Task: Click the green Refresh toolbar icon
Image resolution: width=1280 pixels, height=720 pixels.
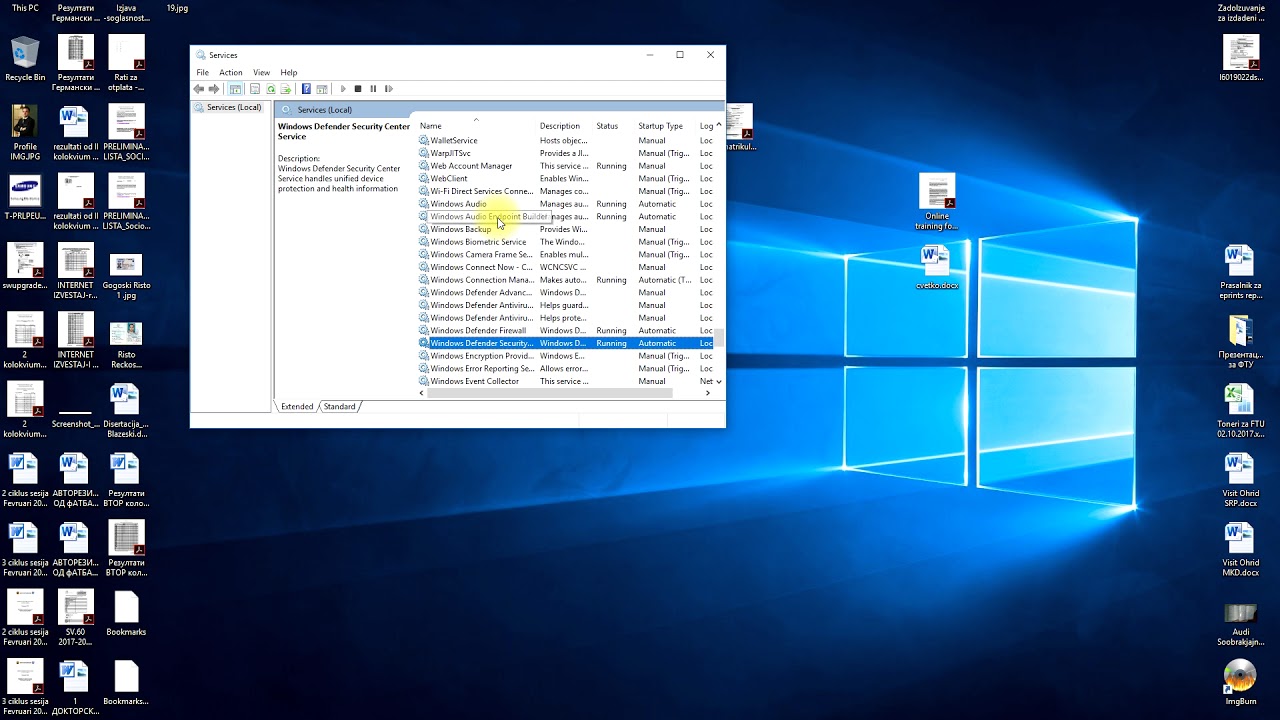Action: (x=270, y=89)
